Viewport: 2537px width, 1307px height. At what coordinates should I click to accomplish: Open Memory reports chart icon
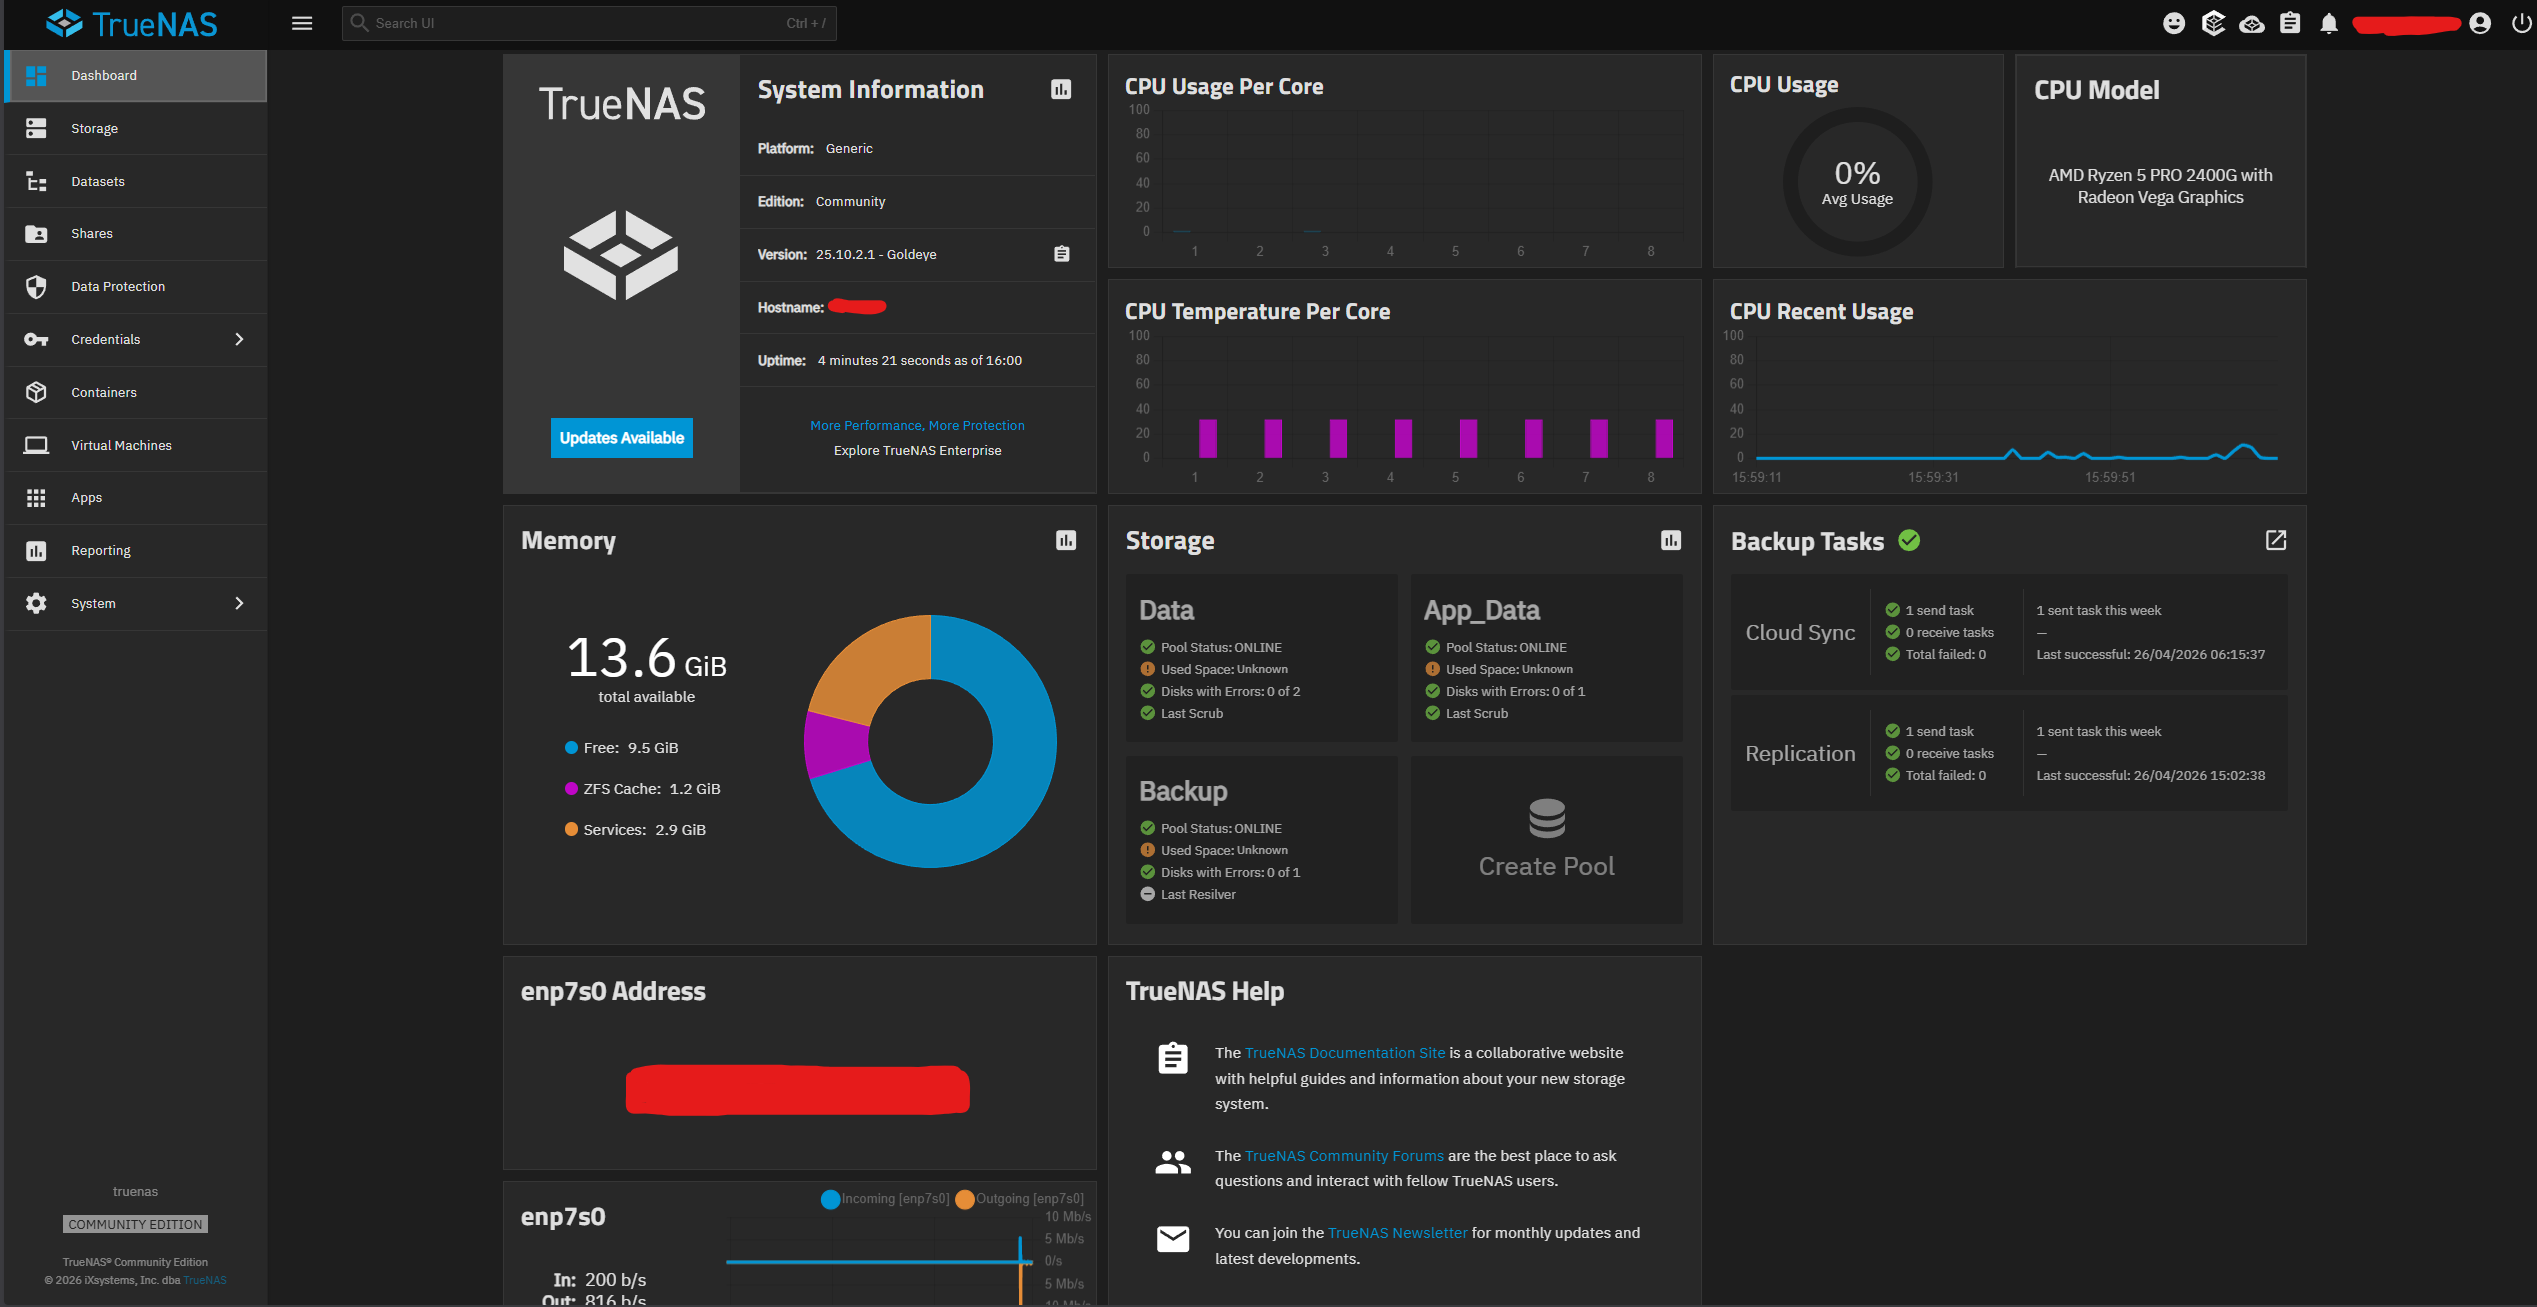pos(1066,541)
